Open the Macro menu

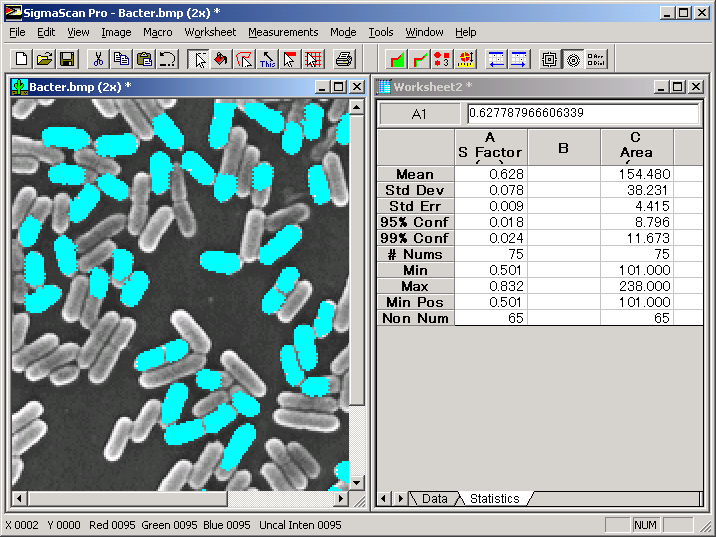[158, 32]
